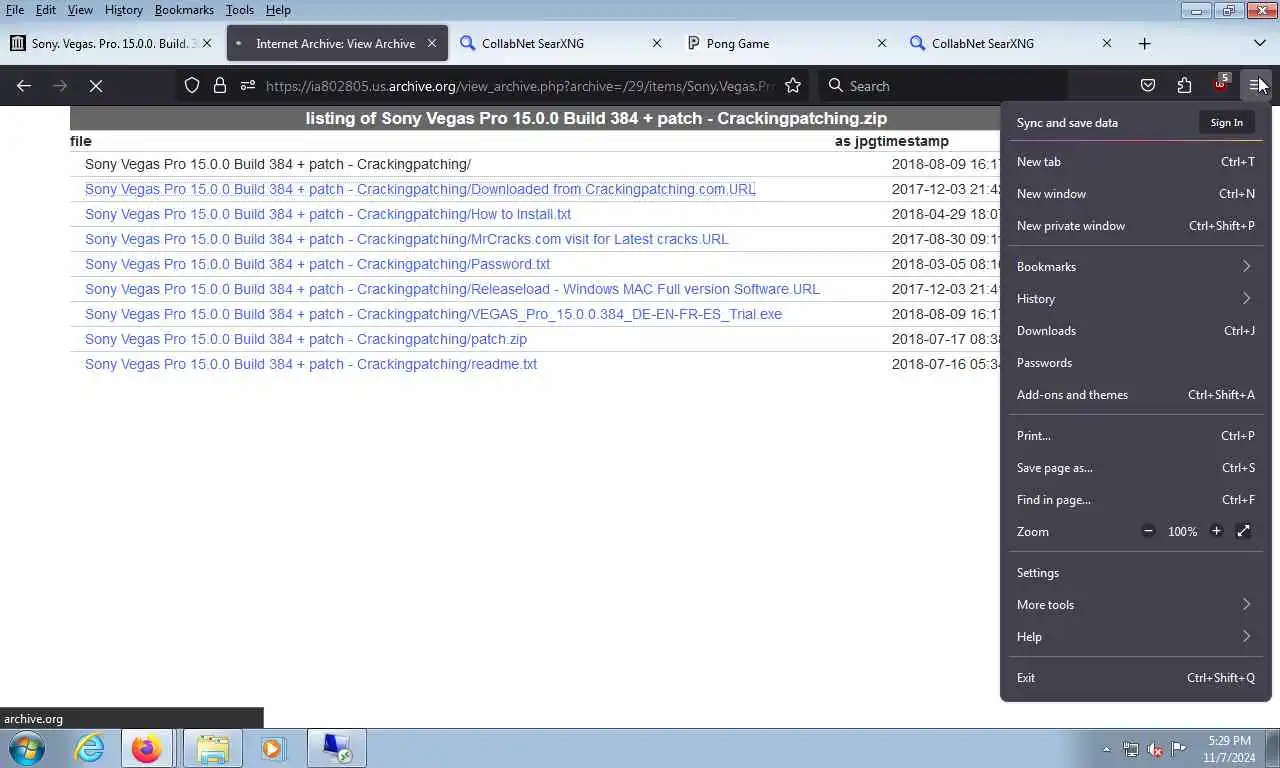Viewport: 1280px width, 768px height.
Task: Open the site permissions icon in address bar
Action: pos(248,86)
